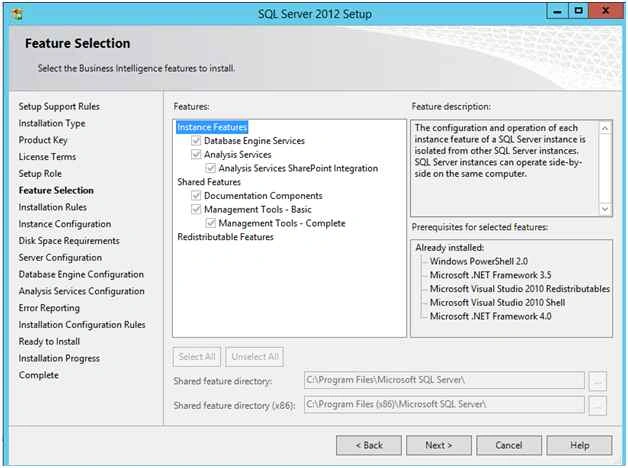The width and height of the screenshot is (628, 468).
Task: Maximize the SQL Server 2012 Setup window
Action: [578, 11]
